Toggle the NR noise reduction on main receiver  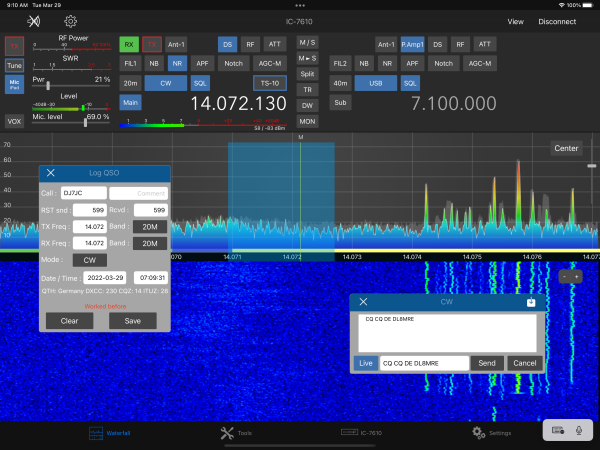pyautogui.click(x=176, y=63)
